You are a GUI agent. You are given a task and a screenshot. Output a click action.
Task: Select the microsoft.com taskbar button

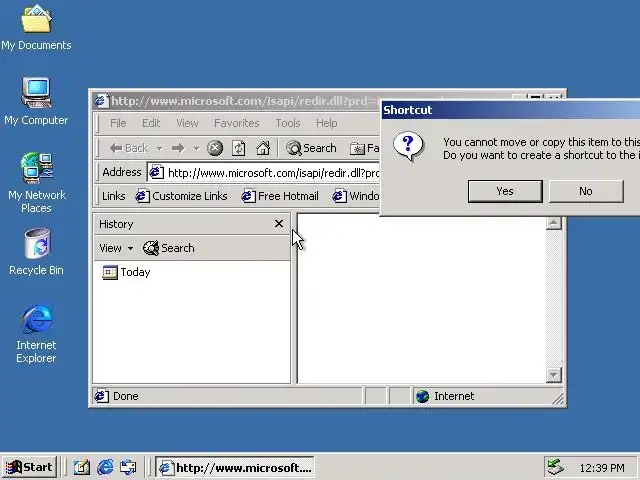coord(235,467)
